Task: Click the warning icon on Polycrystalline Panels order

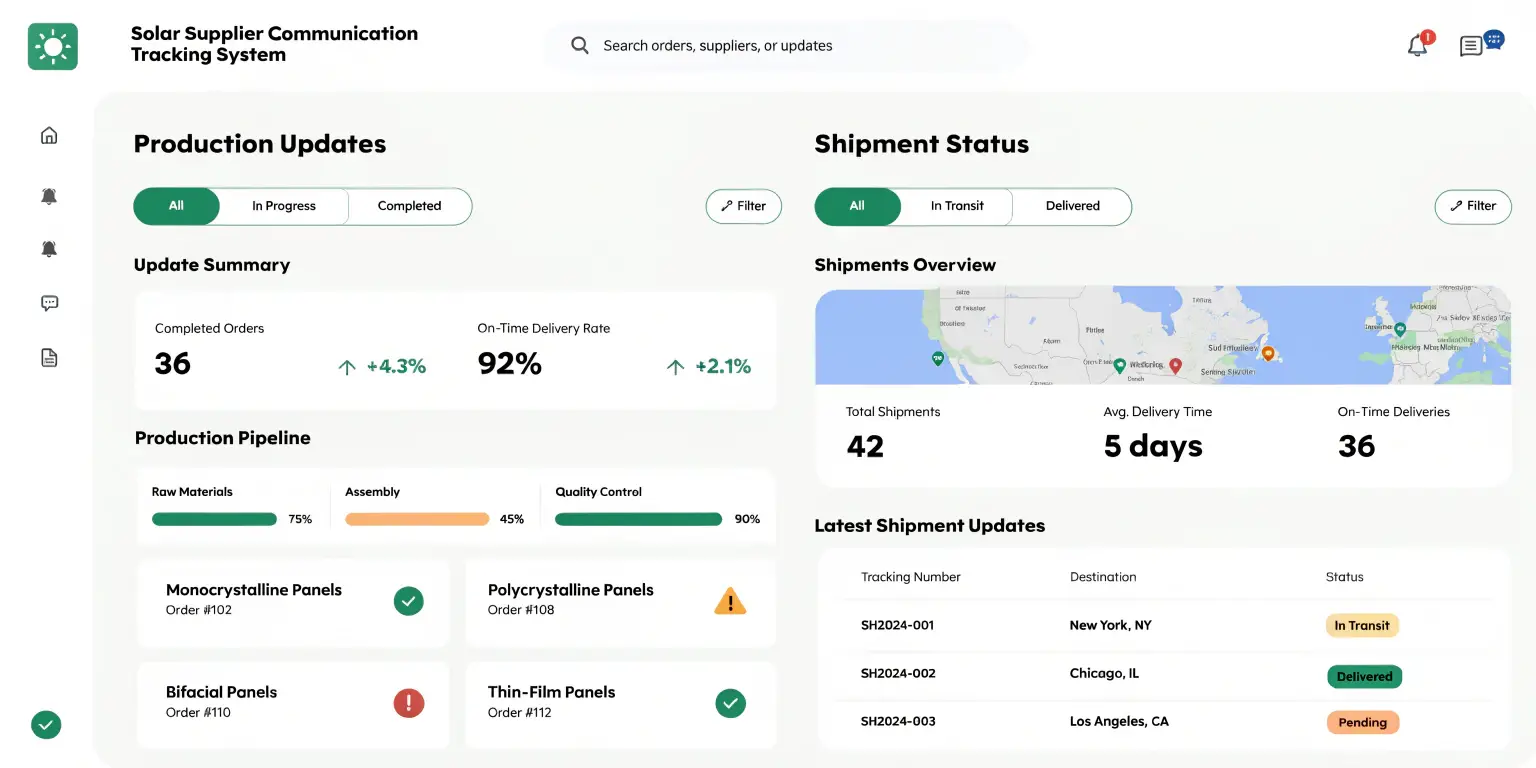Action: (x=730, y=600)
